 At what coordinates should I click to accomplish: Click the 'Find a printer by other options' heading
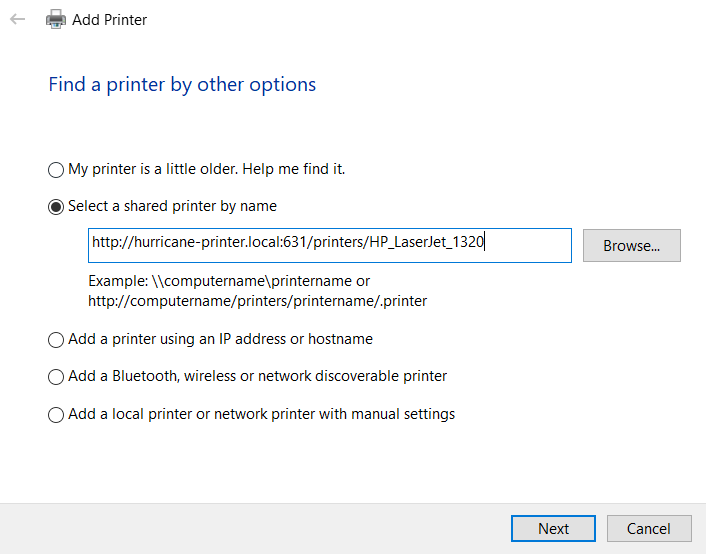[182, 84]
